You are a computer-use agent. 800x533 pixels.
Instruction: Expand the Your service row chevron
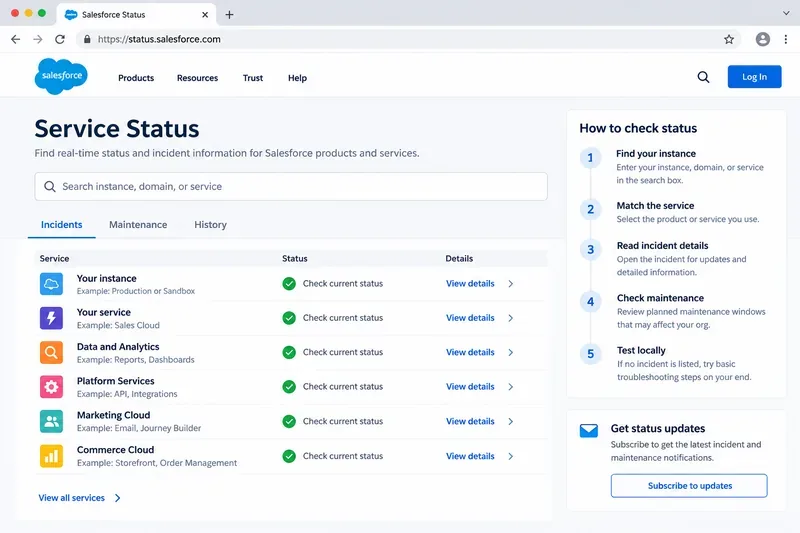coord(511,318)
